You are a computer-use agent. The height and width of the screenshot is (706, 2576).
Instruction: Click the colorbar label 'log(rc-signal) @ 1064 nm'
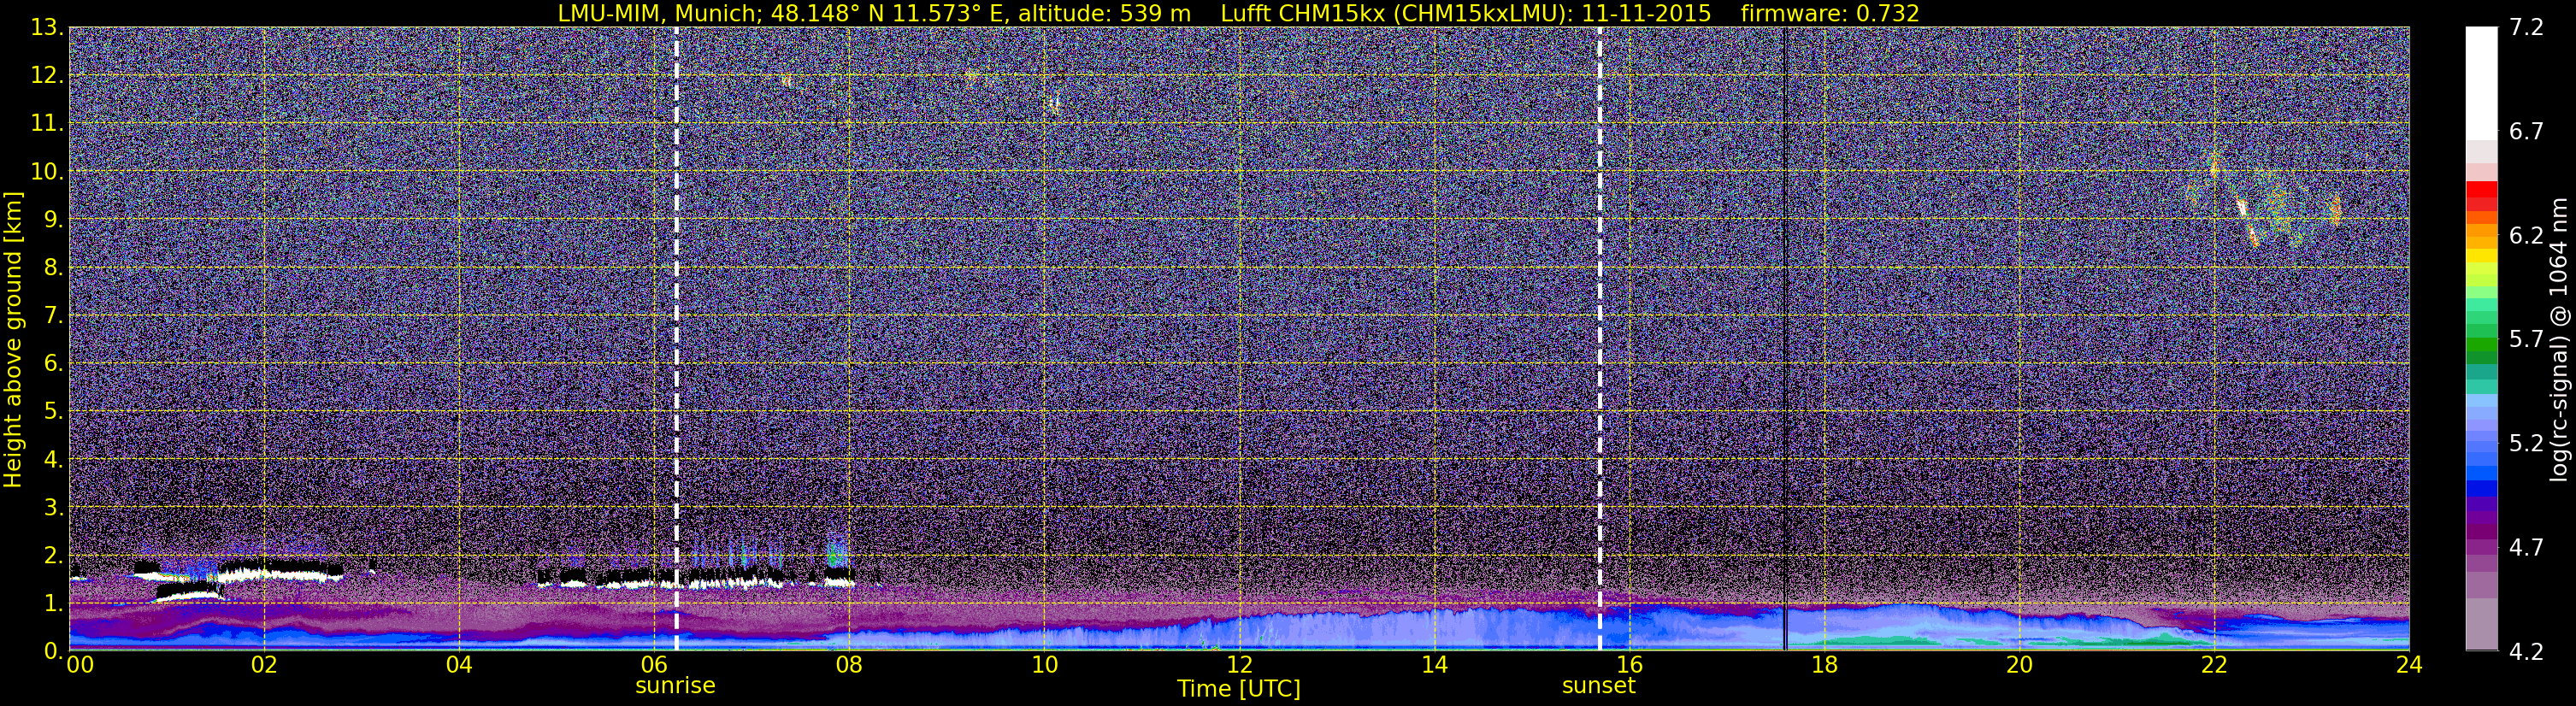pyautogui.click(x=2558, y=339)
